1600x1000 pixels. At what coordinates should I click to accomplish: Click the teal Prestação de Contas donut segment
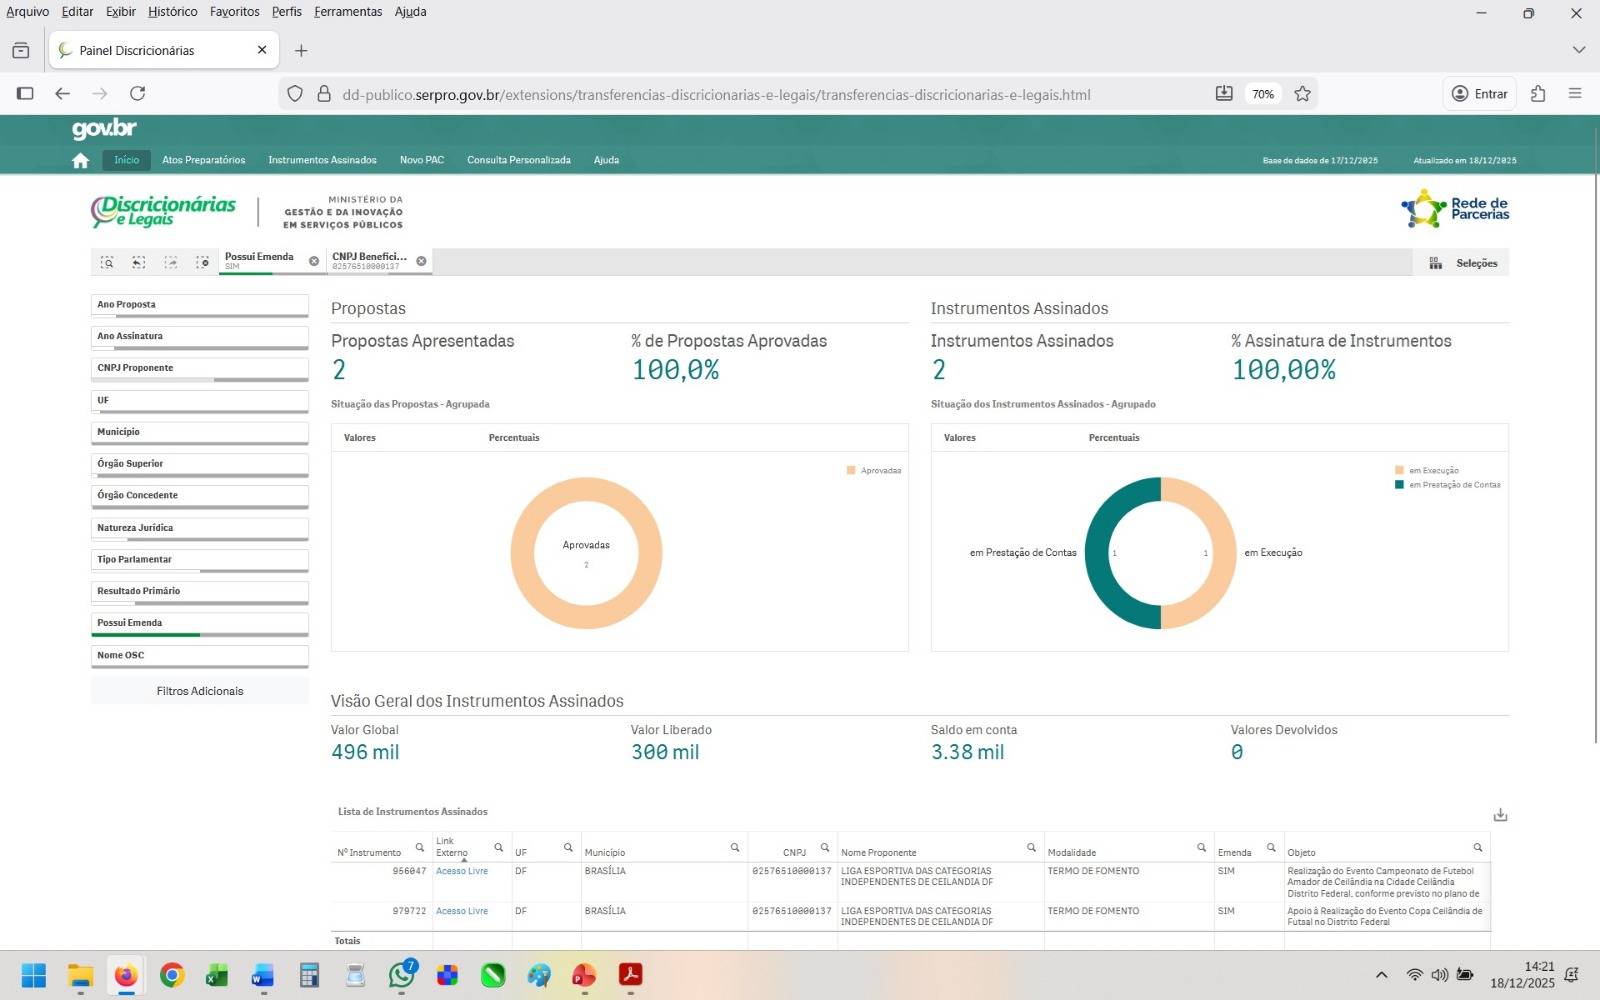1098,553
